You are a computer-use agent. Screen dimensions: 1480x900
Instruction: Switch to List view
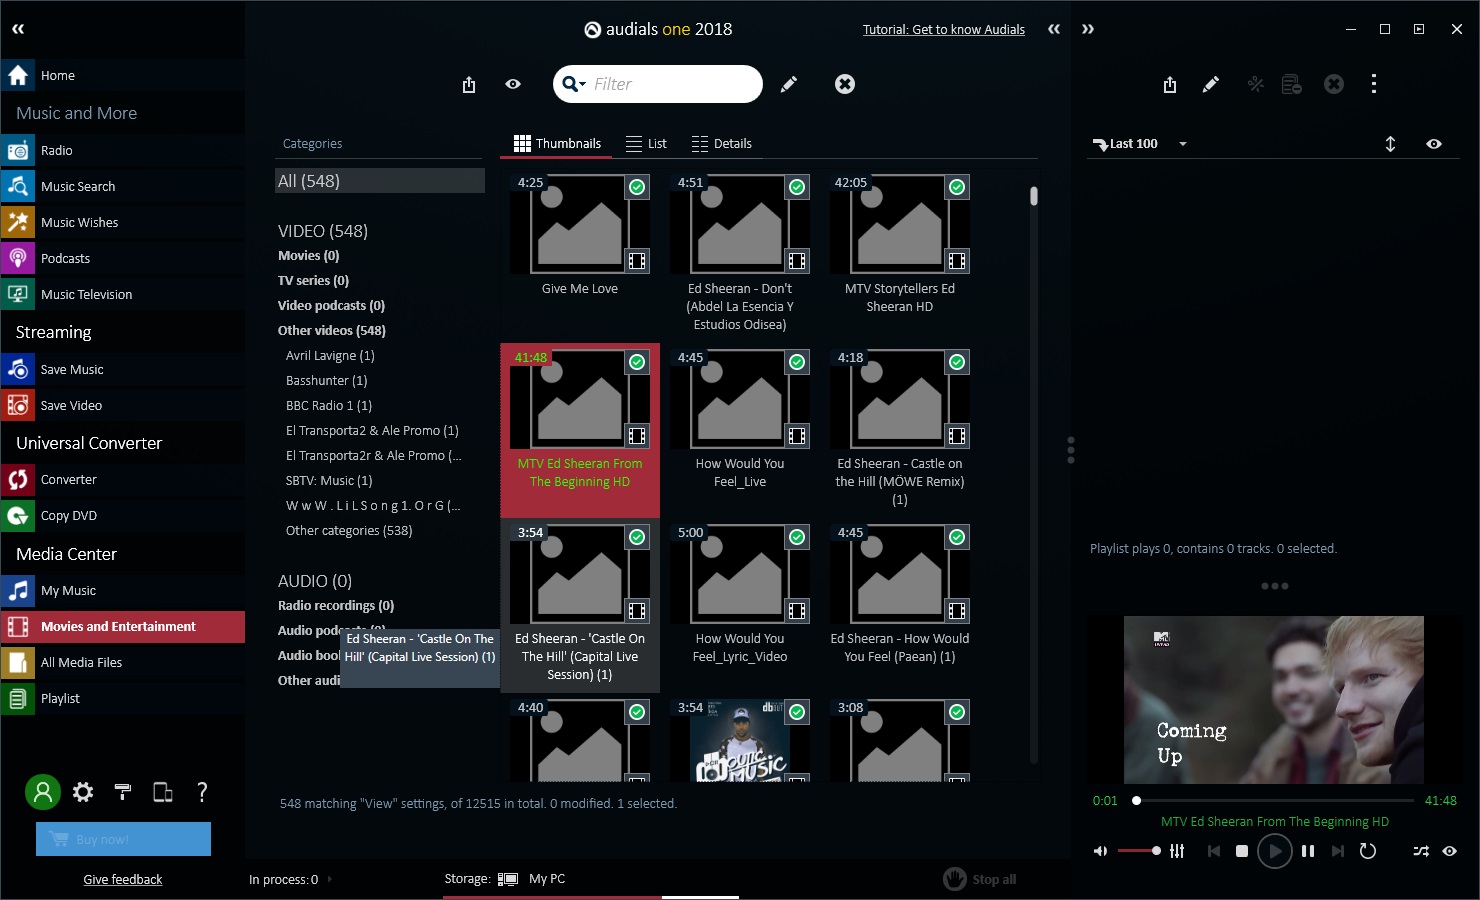click(x=646, y=144)
